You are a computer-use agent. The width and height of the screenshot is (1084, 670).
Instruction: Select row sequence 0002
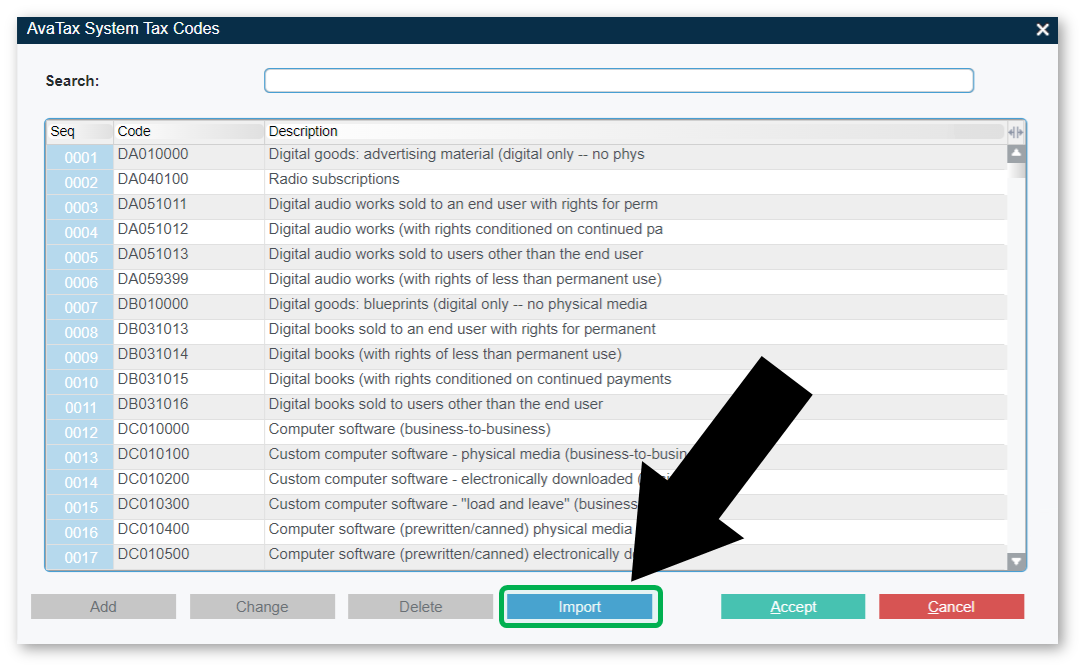[x=81, y=183]
